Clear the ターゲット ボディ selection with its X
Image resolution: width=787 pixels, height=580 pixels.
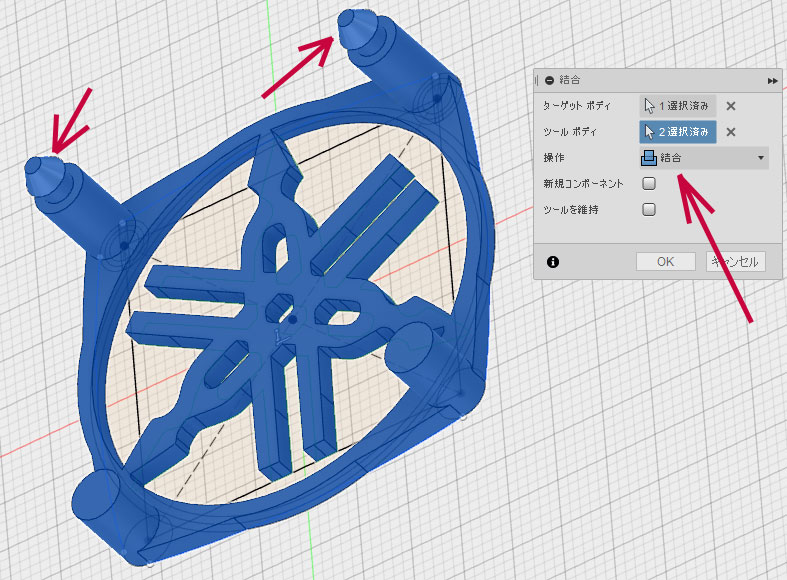(731, 106)
